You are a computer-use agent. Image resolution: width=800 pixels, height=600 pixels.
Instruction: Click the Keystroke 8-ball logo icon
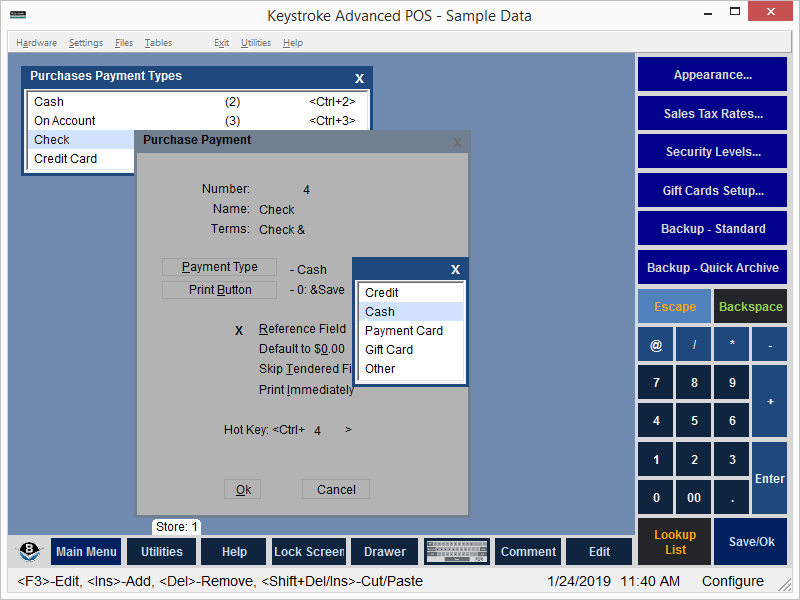29,552
